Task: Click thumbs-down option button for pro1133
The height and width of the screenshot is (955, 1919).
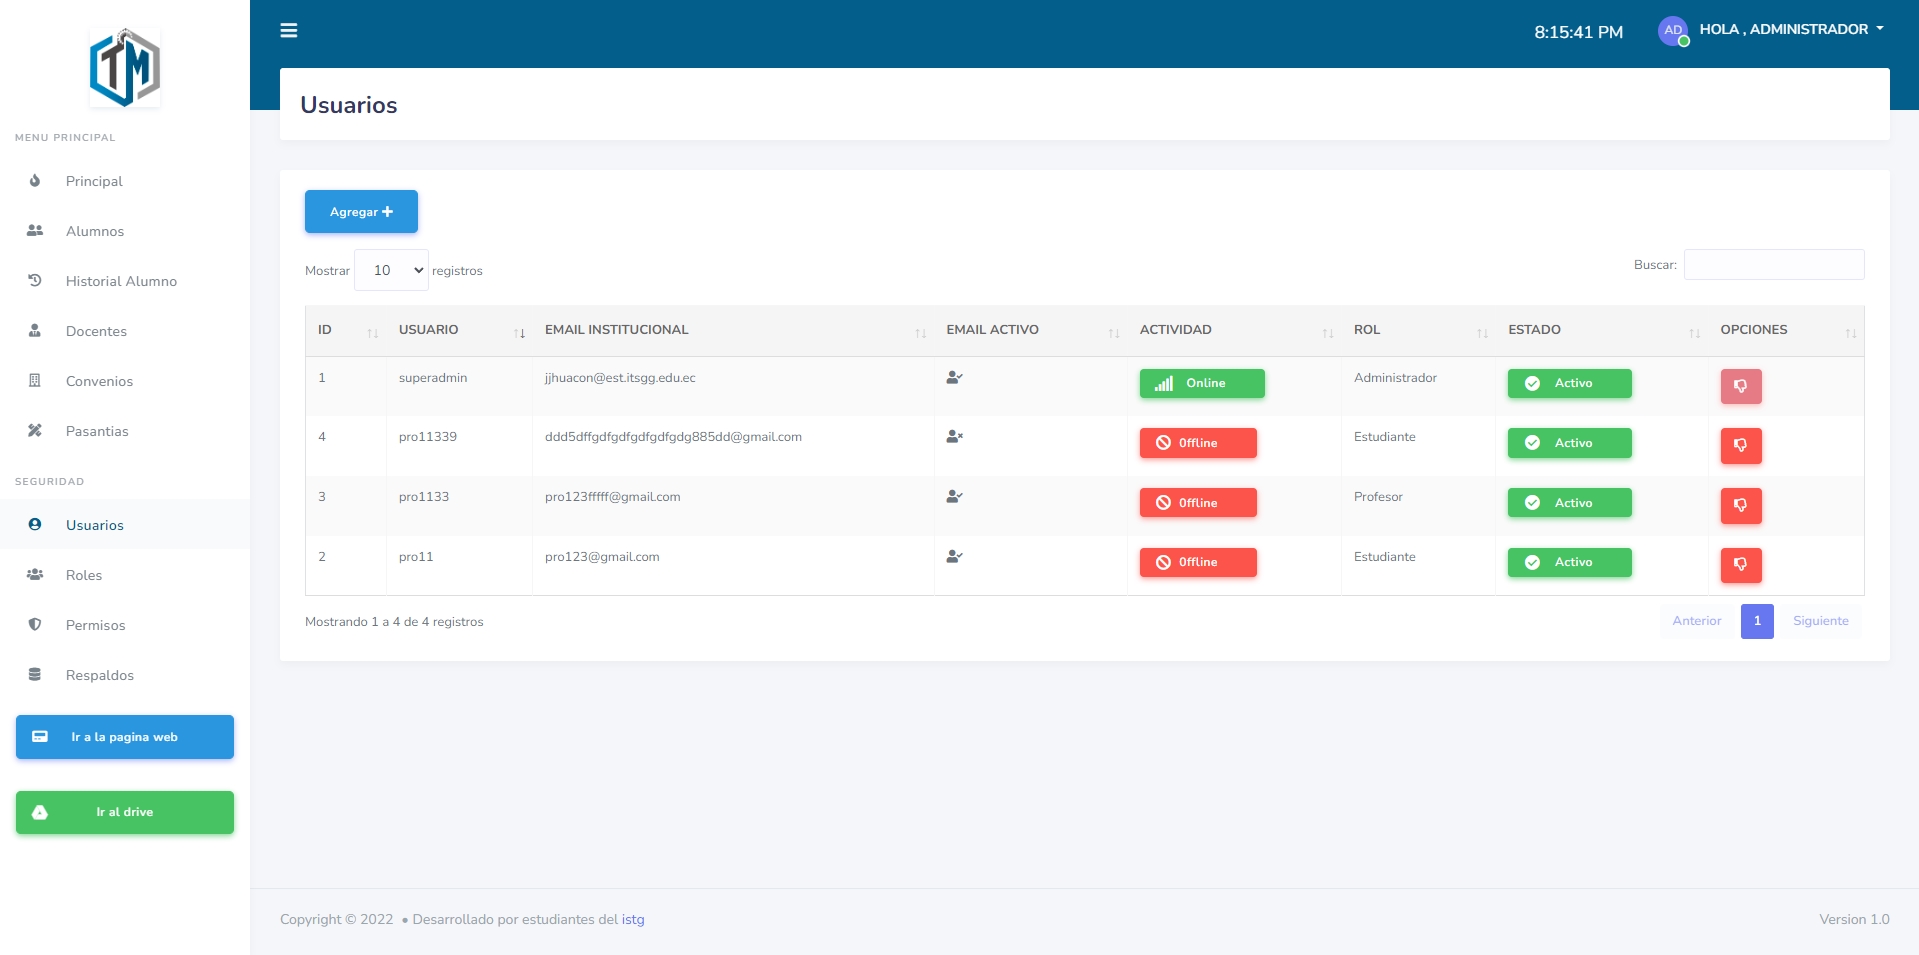Action: point(1741,506)
